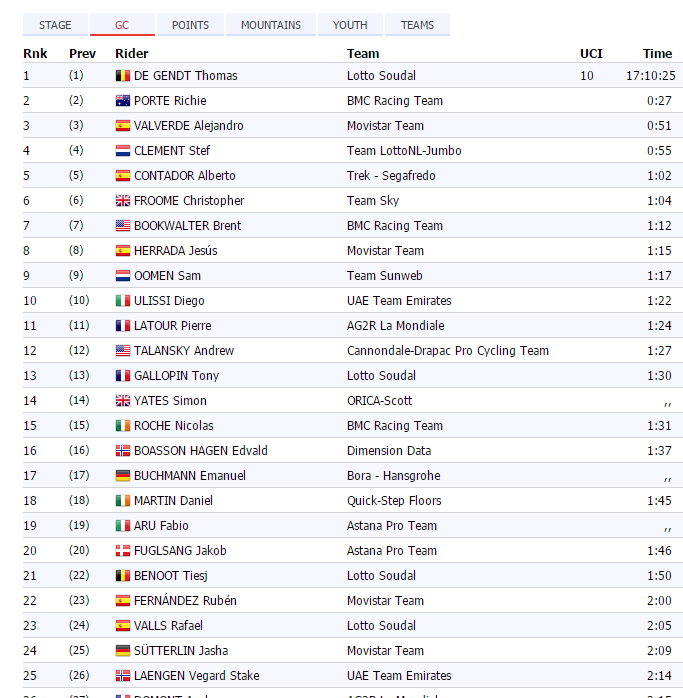The height and width of the screenshot is (698, 683).
Task: Click the US flag beside Bookwalter Brent
Action: pos(123,226)
